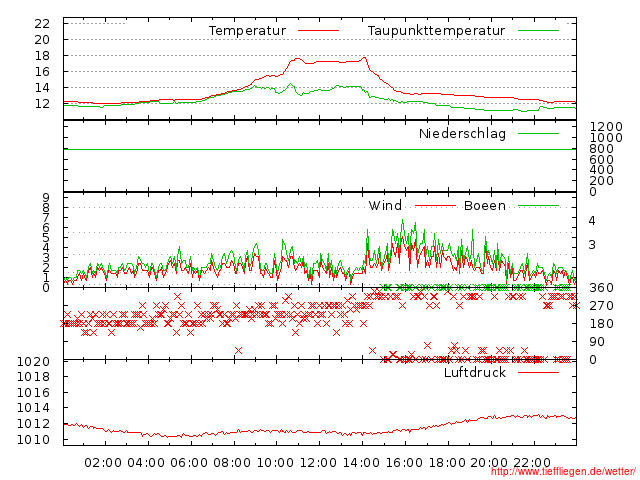Click the green Taupunkttemperatur legend line
The height and width of the screenshot is (480, 640).
[538, 31]
